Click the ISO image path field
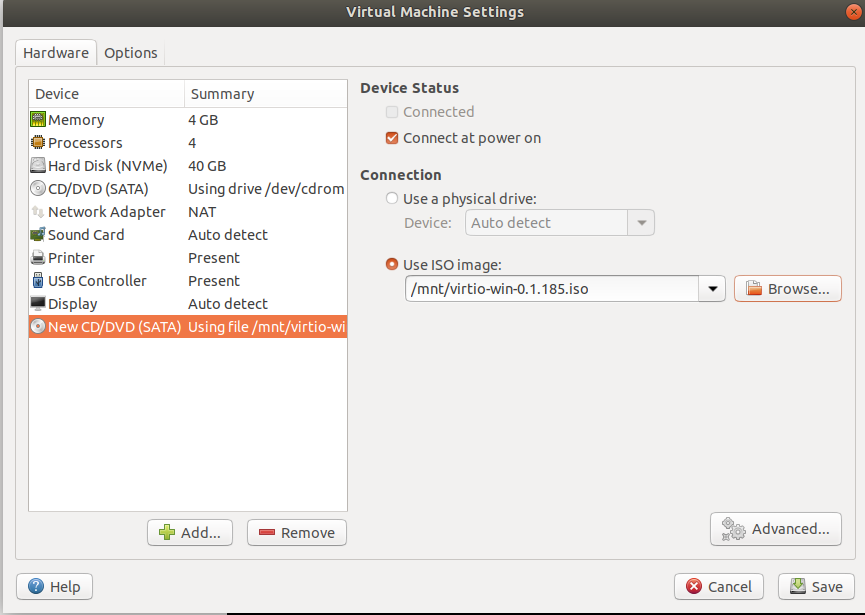The height and width of the screenshot is (615, 865). pos(552,289)
